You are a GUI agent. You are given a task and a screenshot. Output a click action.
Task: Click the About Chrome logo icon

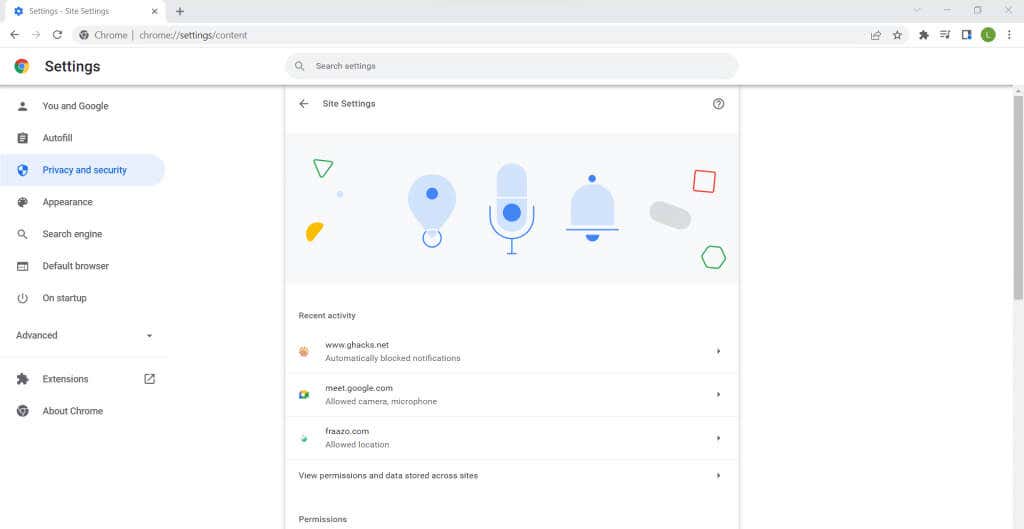coord(23,411)
